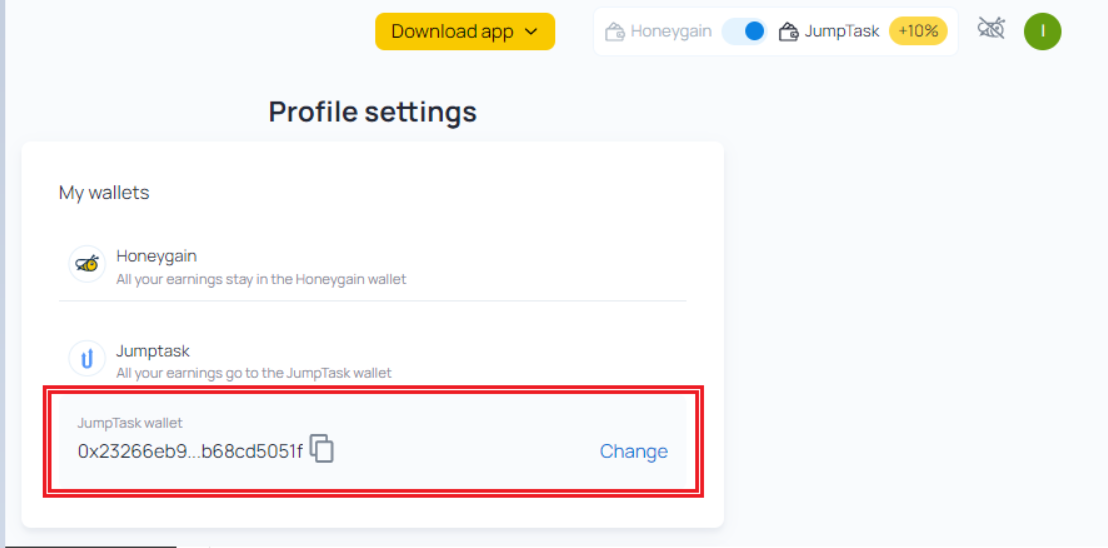
Task: Click the My wallets heading
Action: tap(105, 193)
